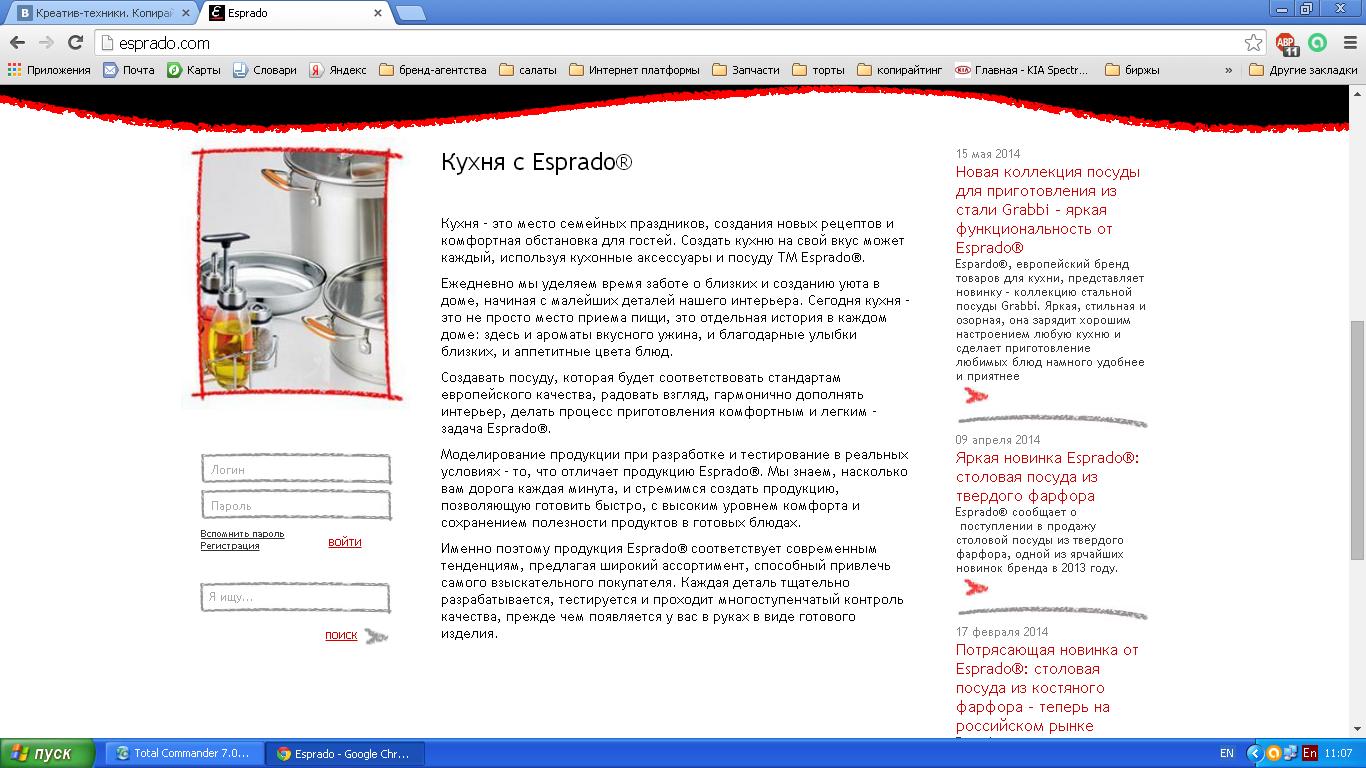Click the heading Кухня с Esprado®
The image size is (1366, 768).
pyautogui.click(x=537, y=162)
